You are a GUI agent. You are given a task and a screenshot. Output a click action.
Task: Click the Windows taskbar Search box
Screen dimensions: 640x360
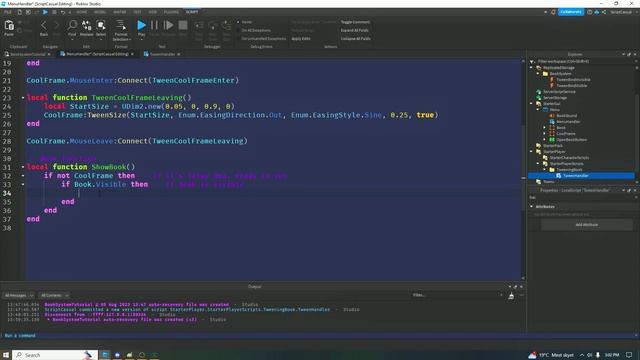55,355
